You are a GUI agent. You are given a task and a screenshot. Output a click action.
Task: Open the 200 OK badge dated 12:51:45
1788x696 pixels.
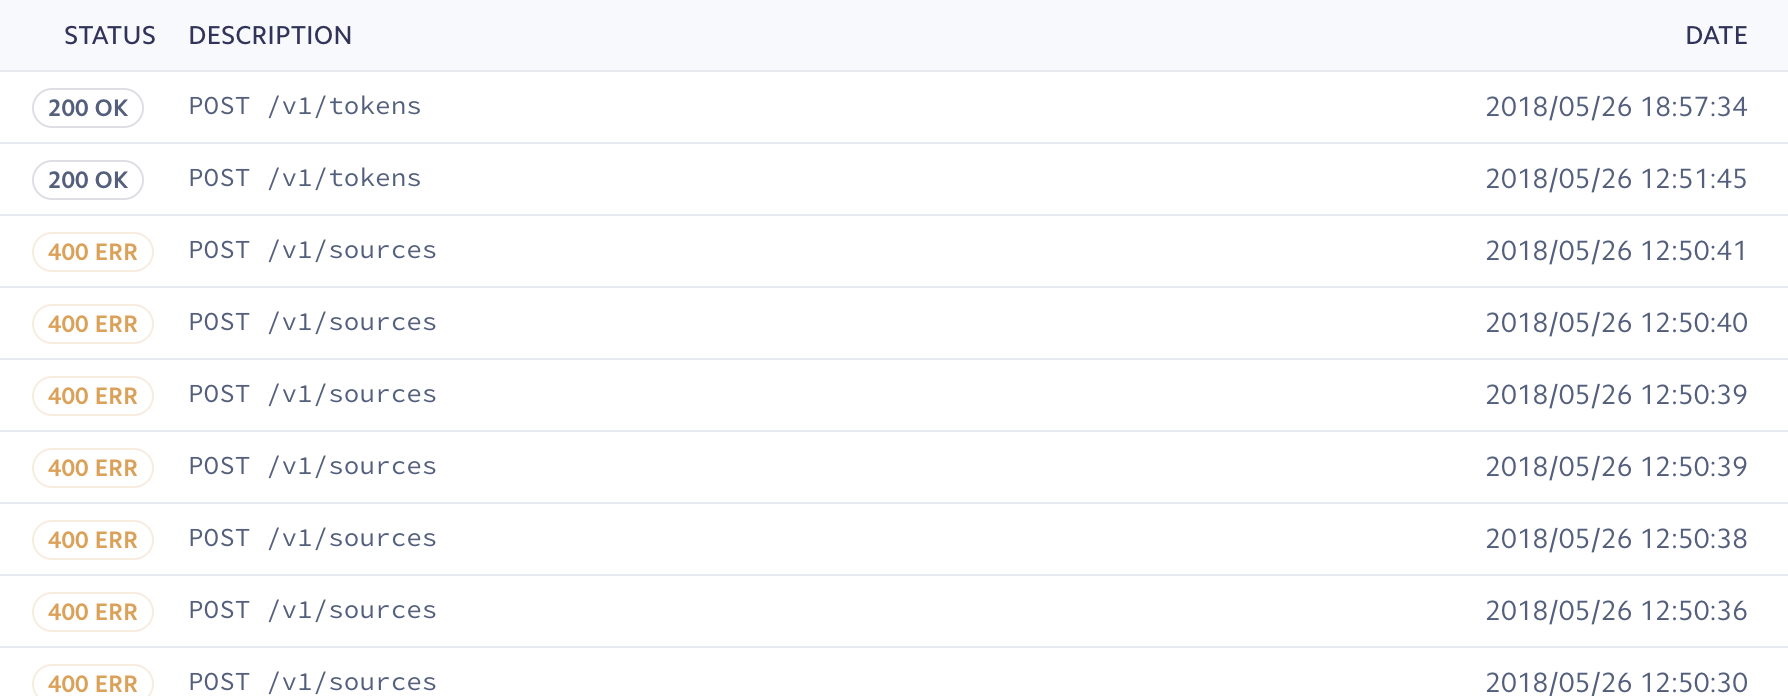click(88, 179)
